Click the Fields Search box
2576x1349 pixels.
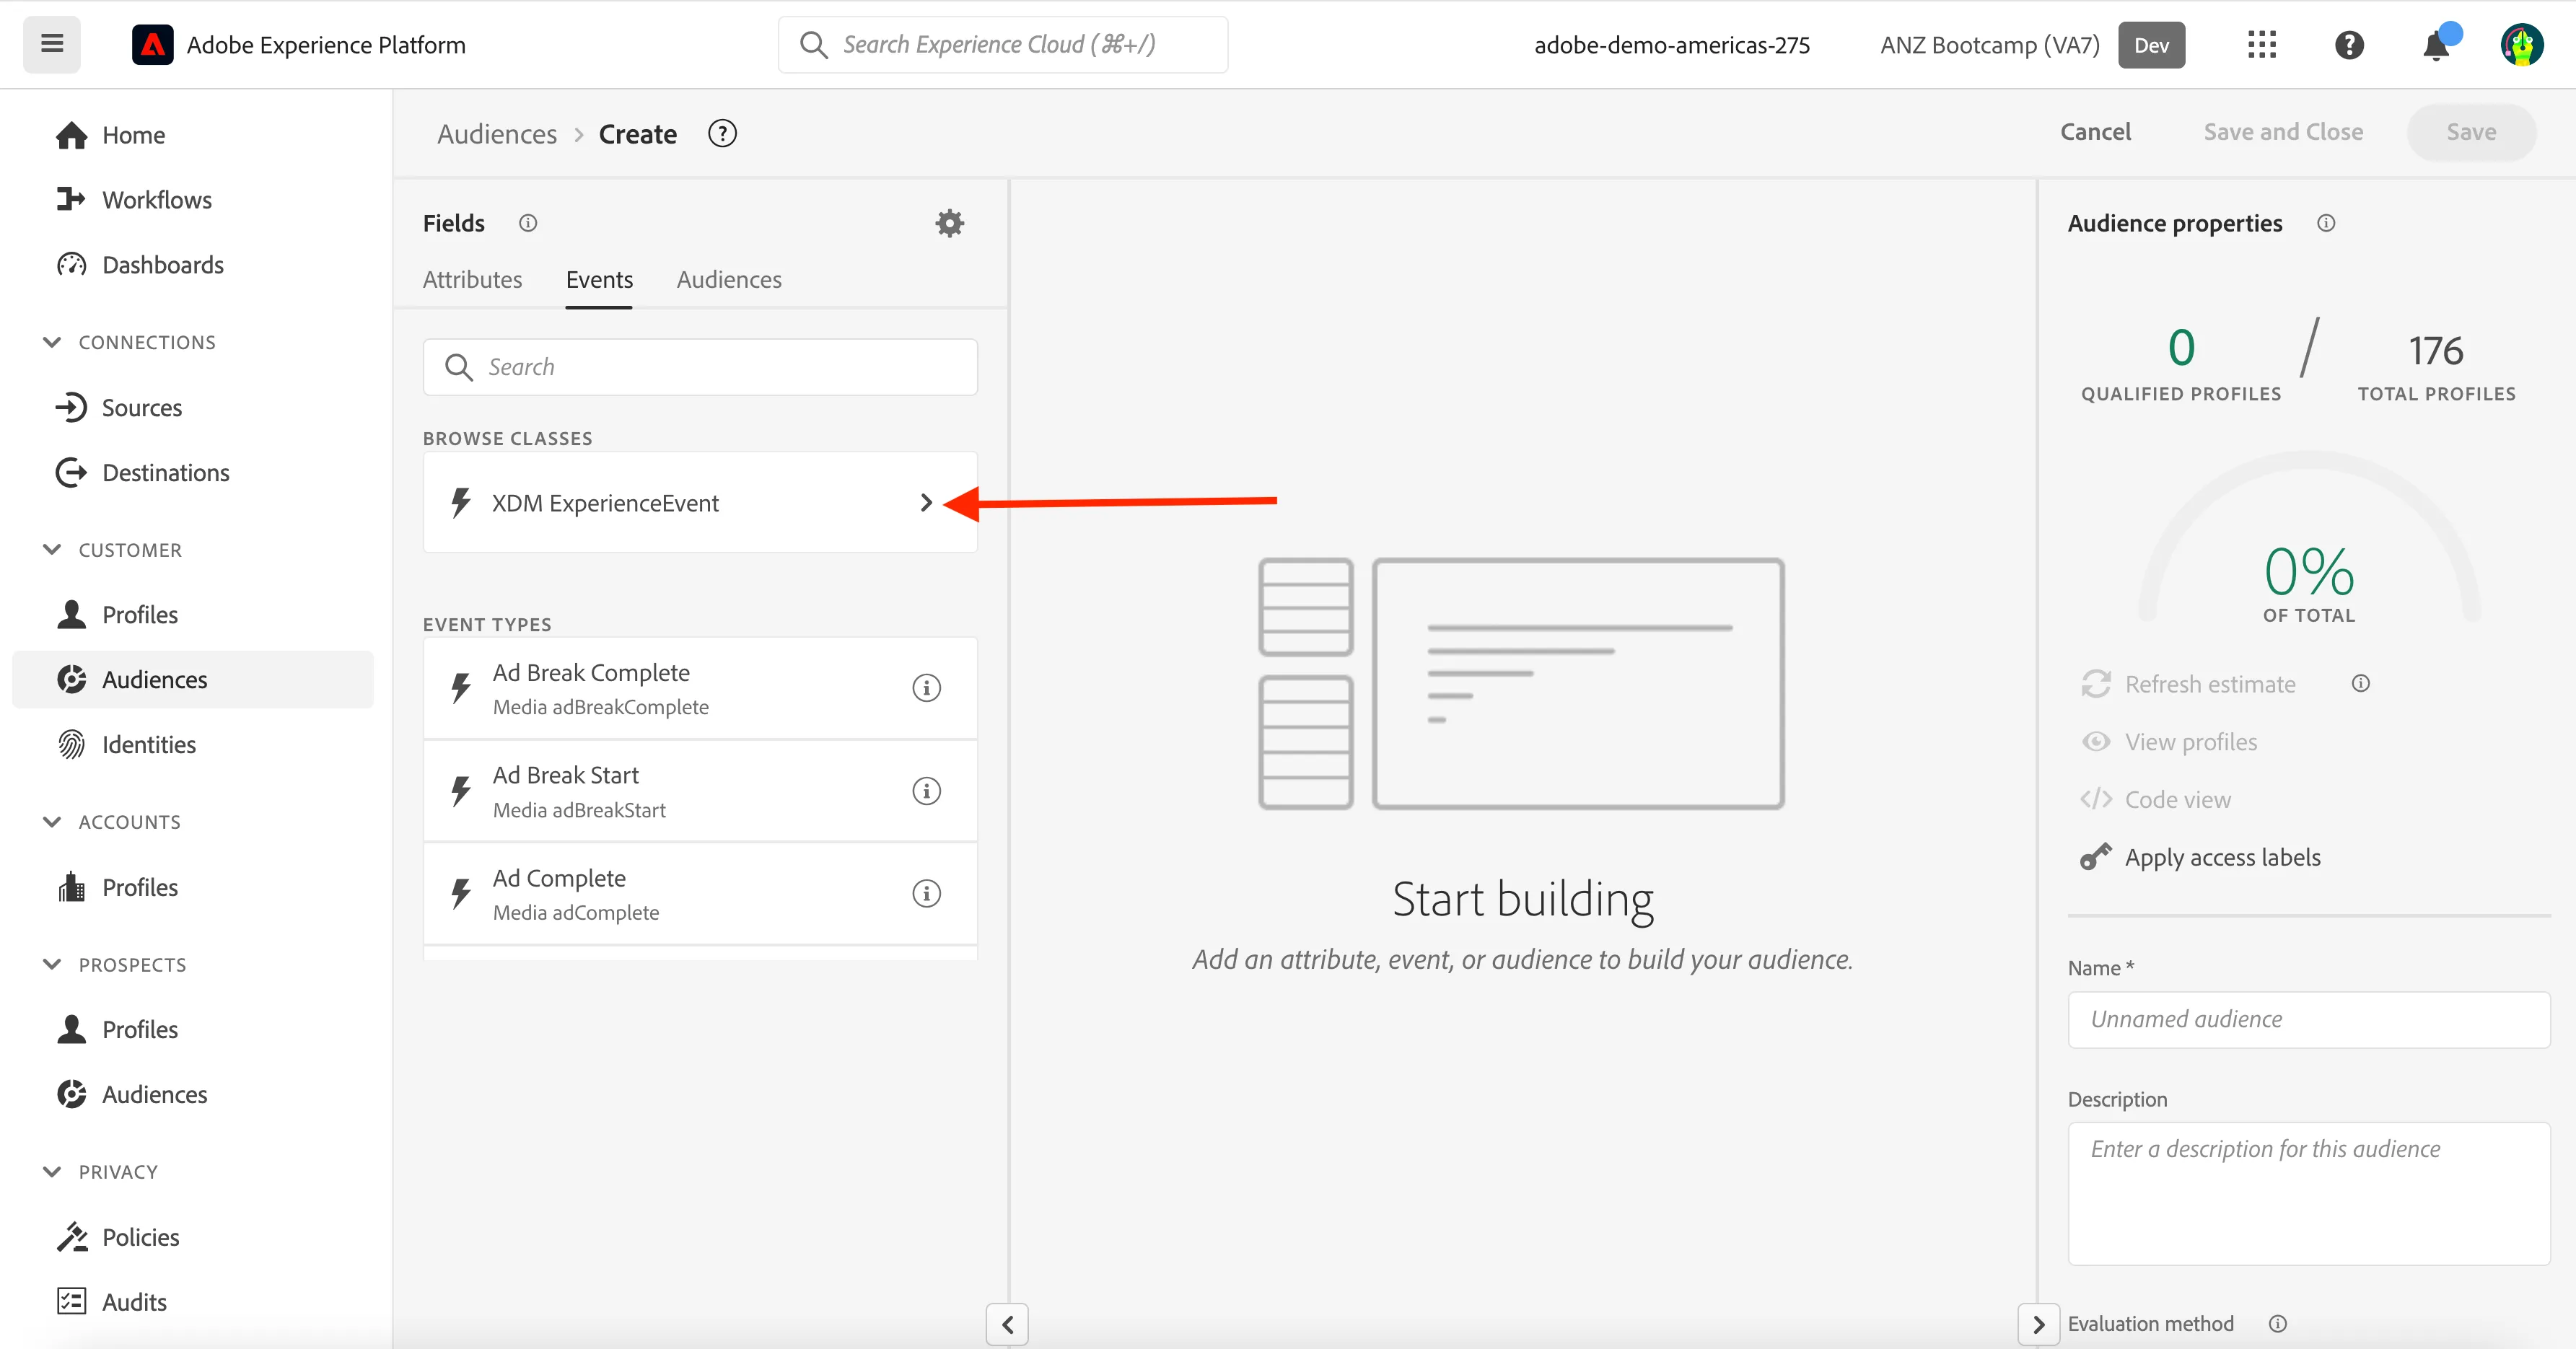[x=700, y=367]
